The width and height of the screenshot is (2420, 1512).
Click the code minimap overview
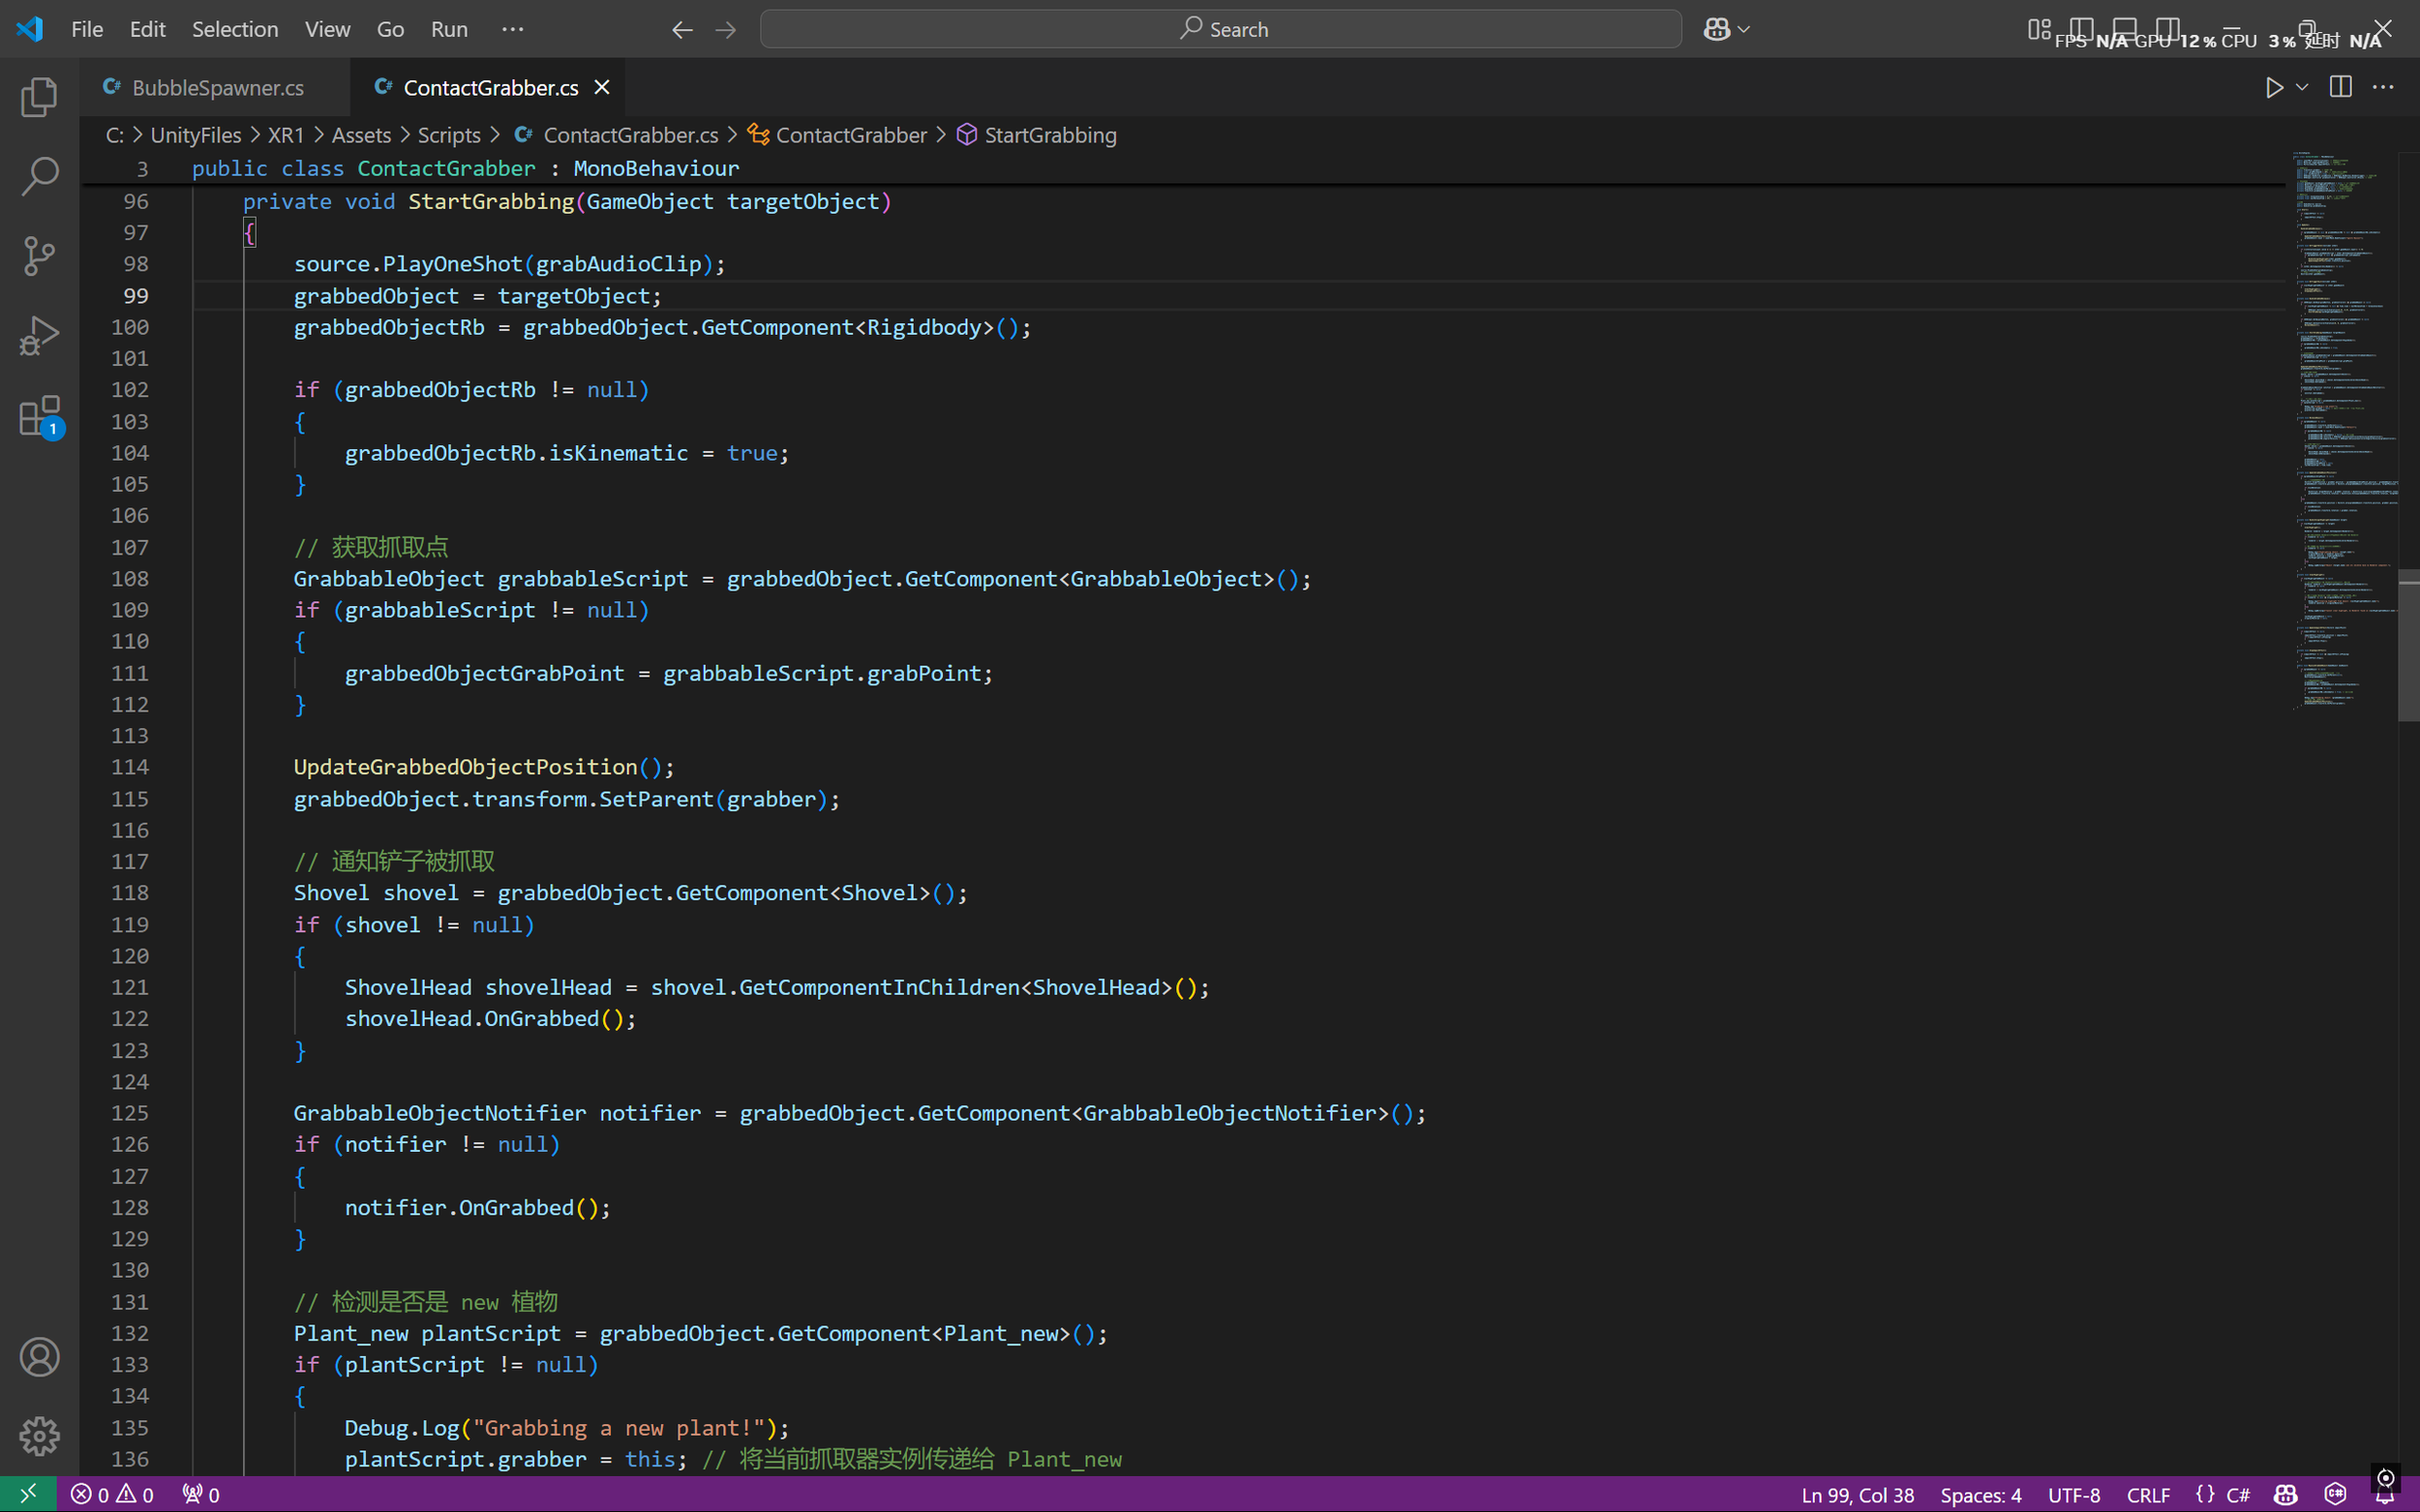click(2340, 430)
